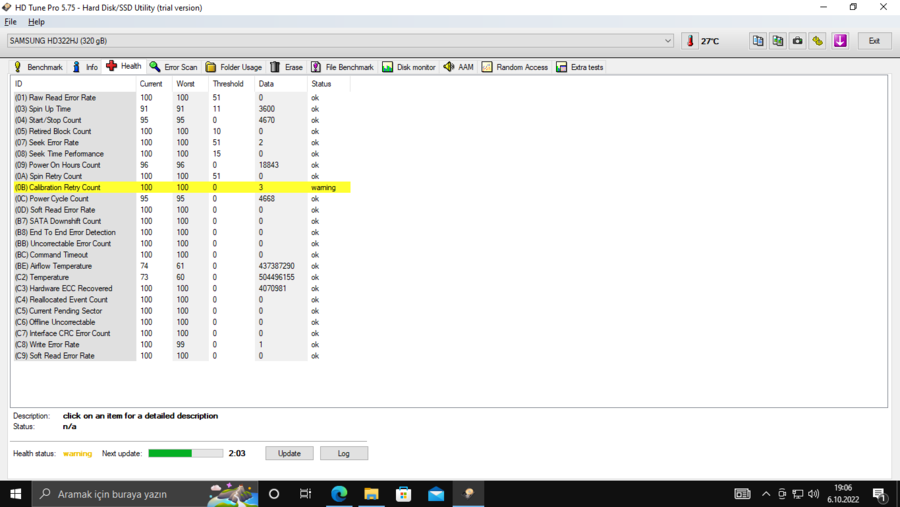The height and width of the screenshot is (507, 900).
Task: Select the Offline Uncorrectable row
Action: coord(181,322)
